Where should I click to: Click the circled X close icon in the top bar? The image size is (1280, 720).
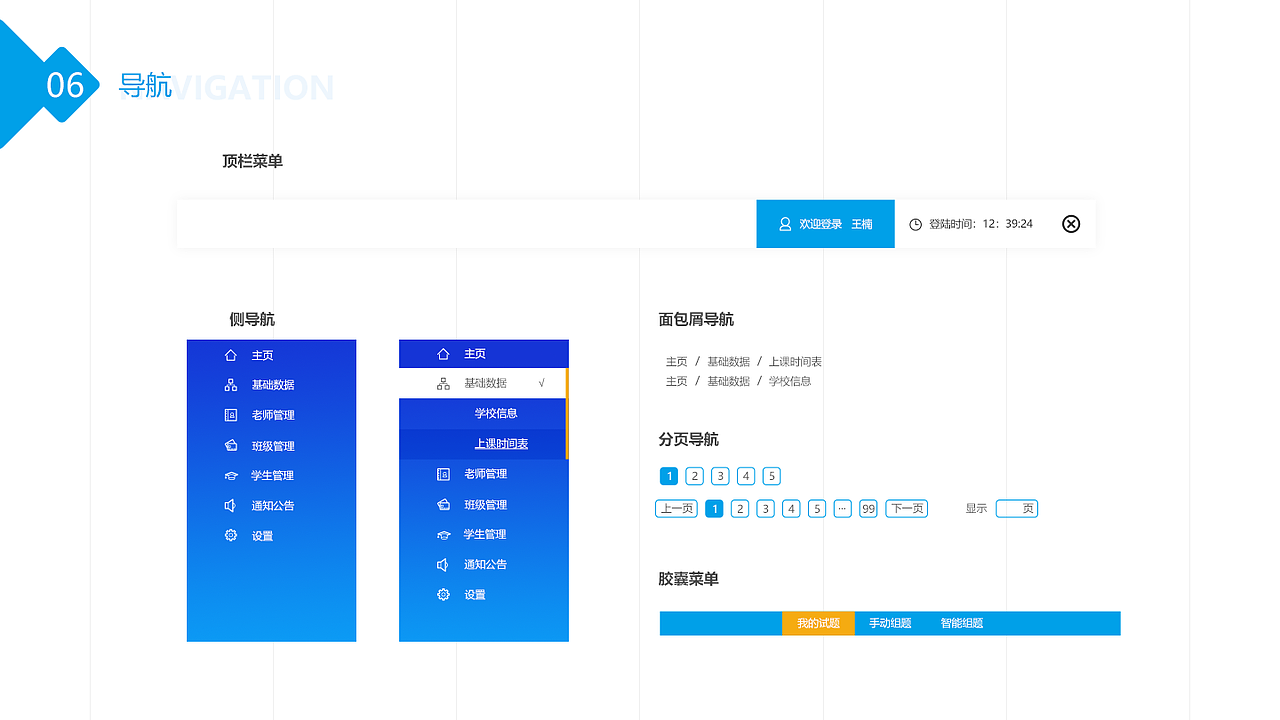[1071, 224]
